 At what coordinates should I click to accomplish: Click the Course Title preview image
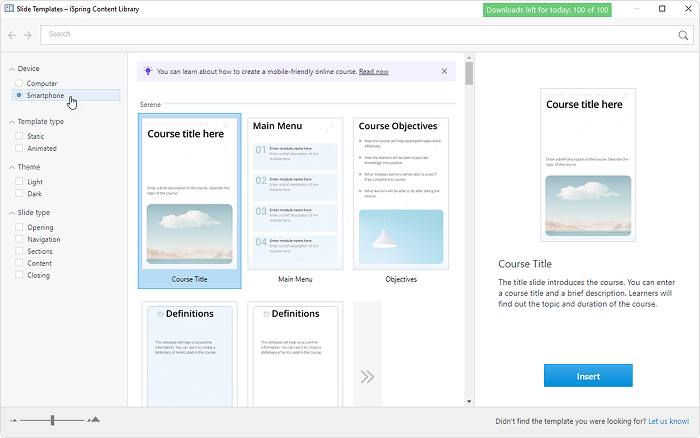point(588,165)
